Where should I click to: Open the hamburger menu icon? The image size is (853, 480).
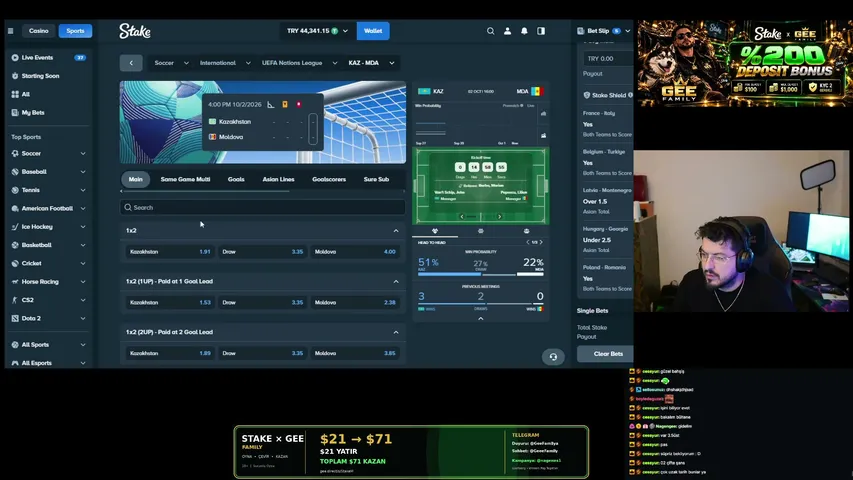[10, 31]
